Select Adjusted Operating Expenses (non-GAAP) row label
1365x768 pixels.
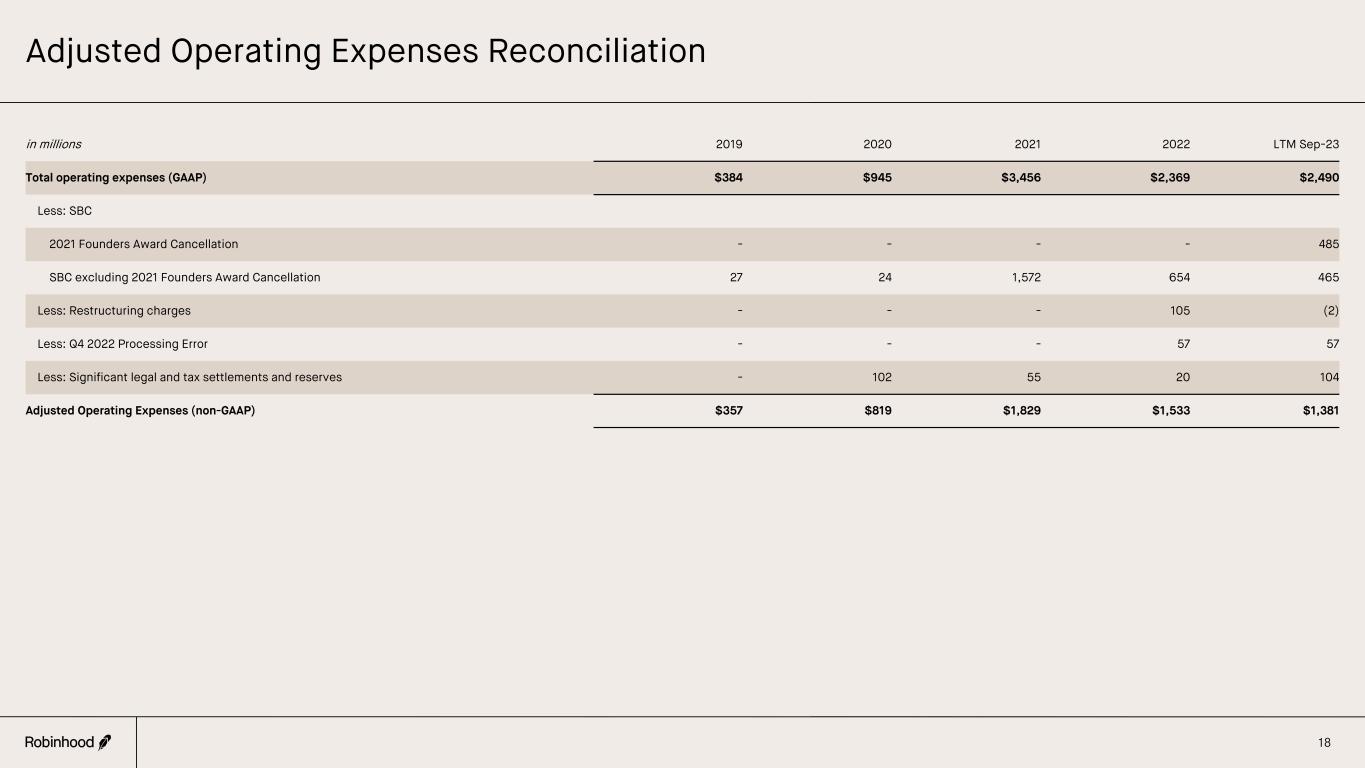point(140,410)
